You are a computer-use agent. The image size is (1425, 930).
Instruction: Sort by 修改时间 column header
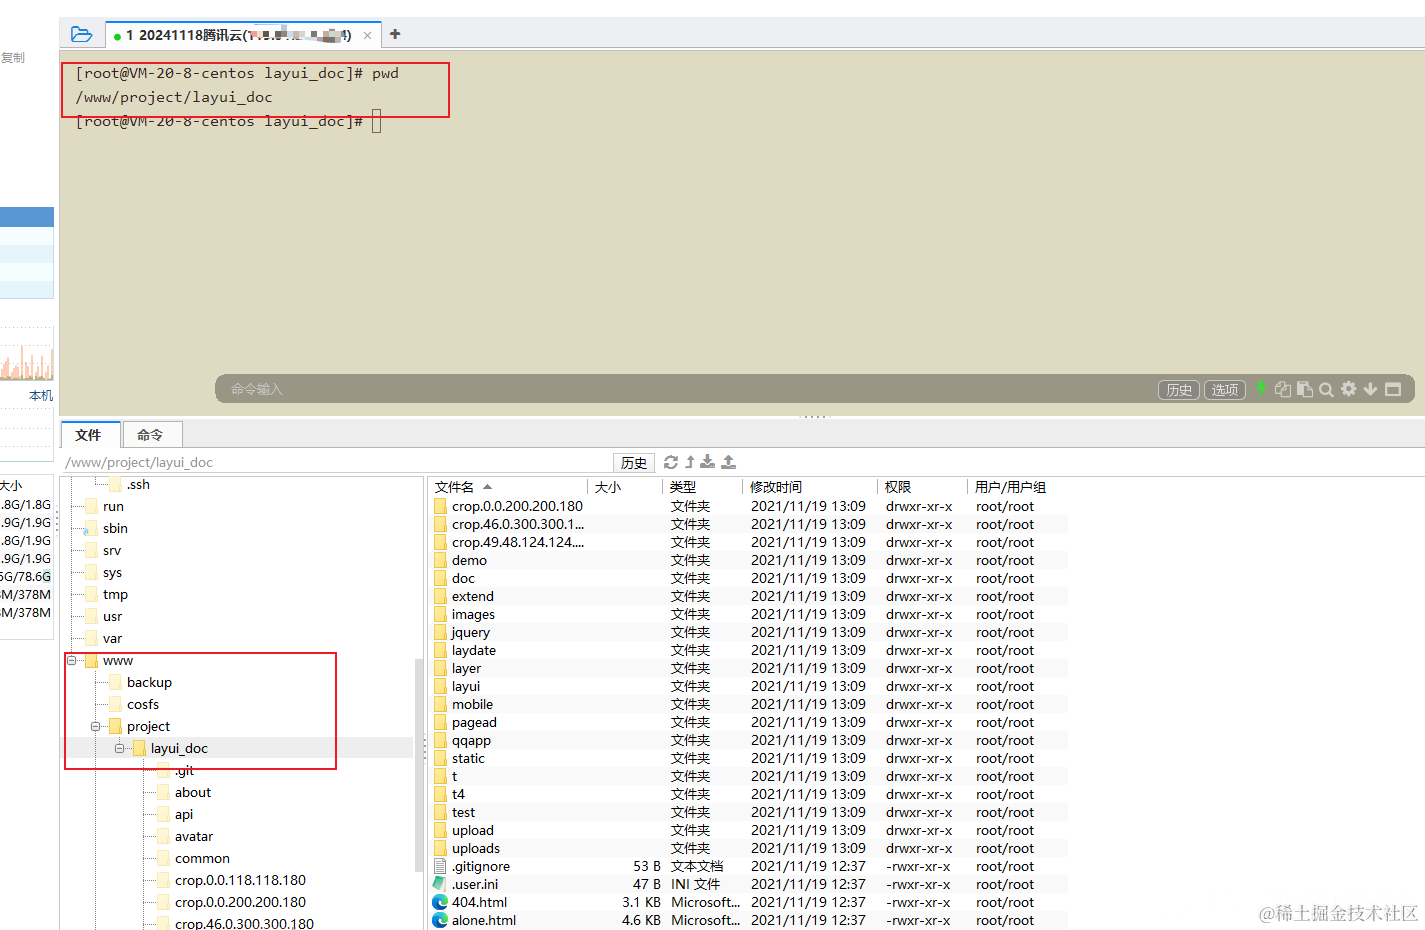(811, 487)
